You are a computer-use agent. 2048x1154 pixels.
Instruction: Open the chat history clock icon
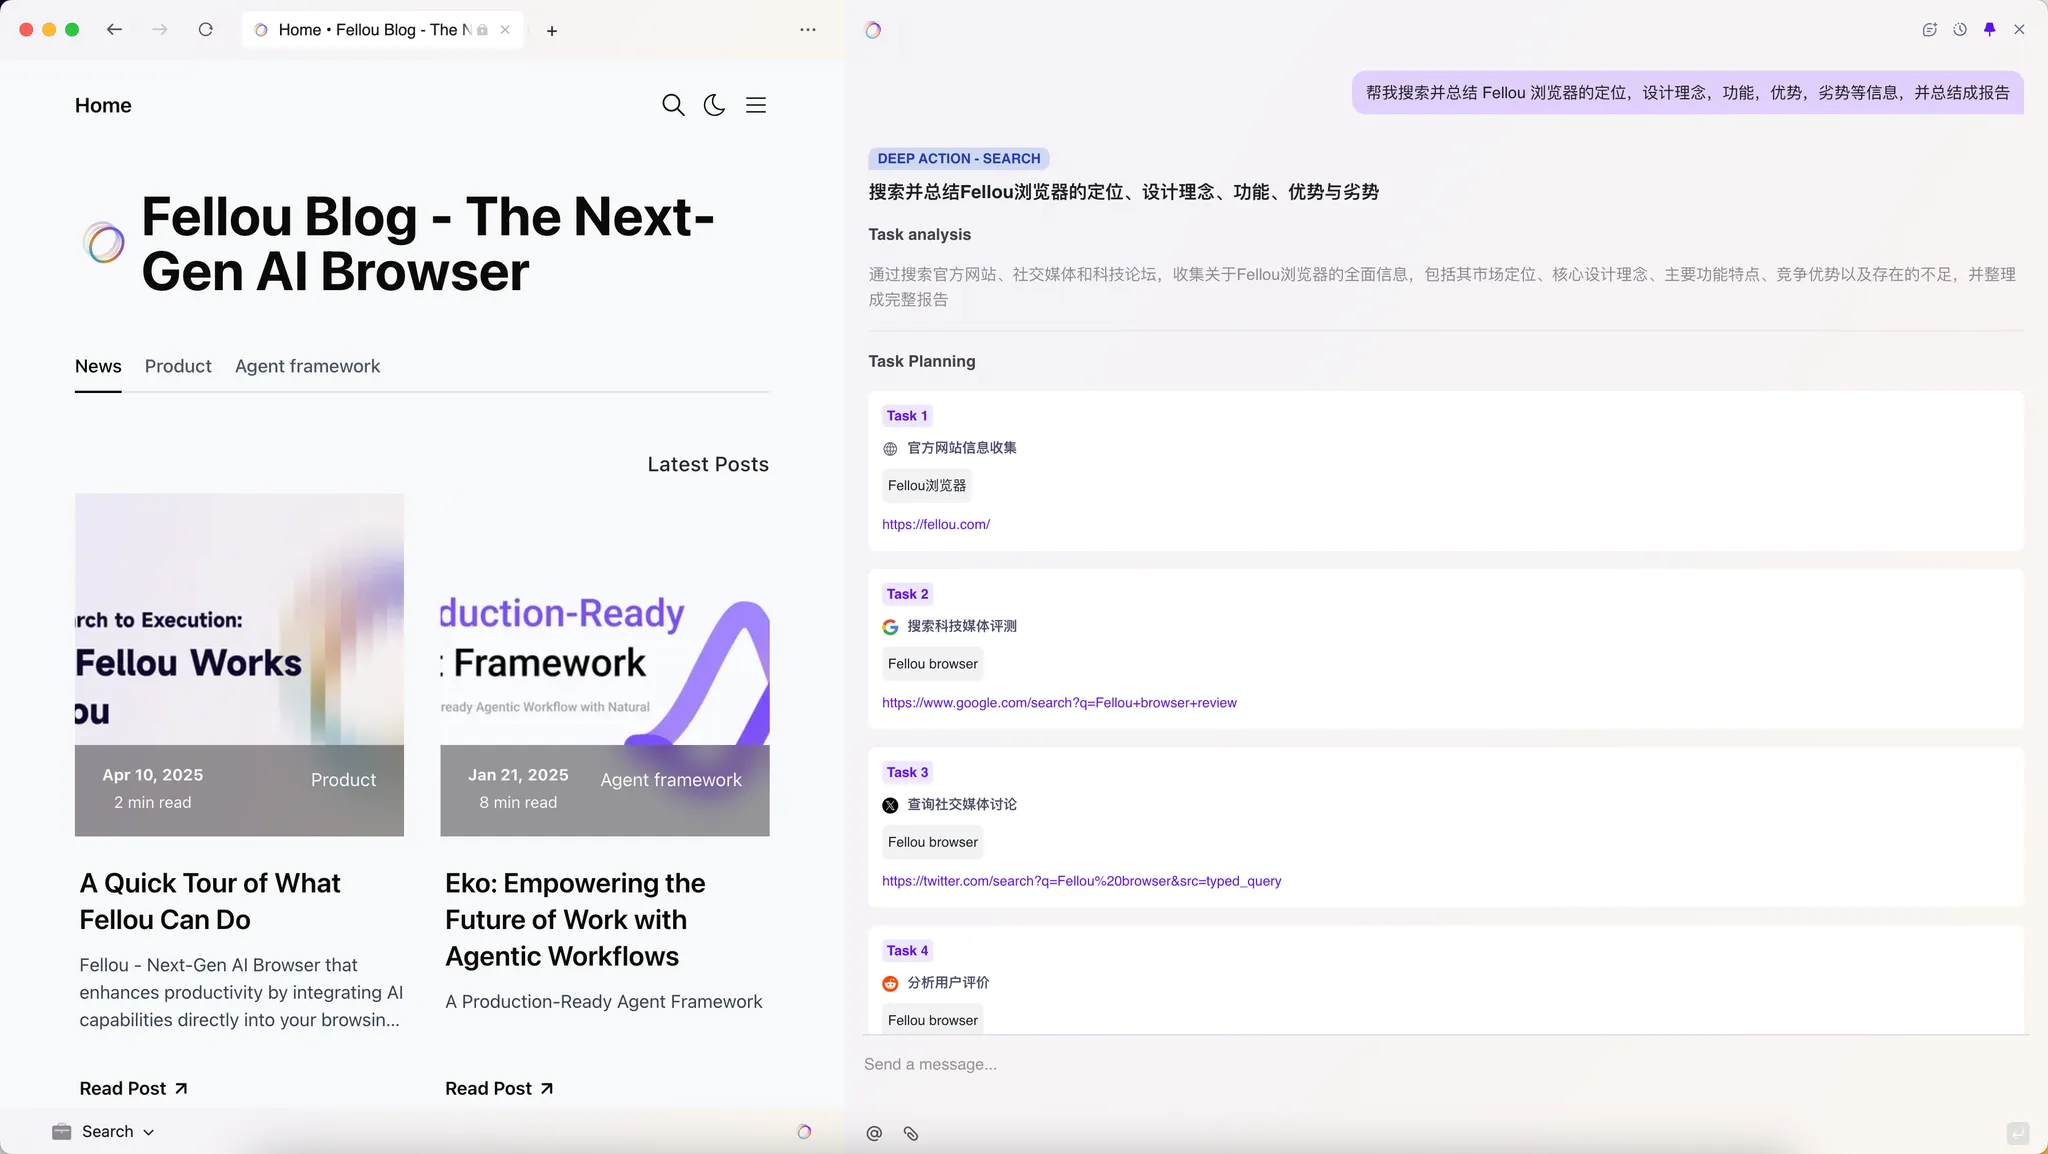click(1960, 30)
